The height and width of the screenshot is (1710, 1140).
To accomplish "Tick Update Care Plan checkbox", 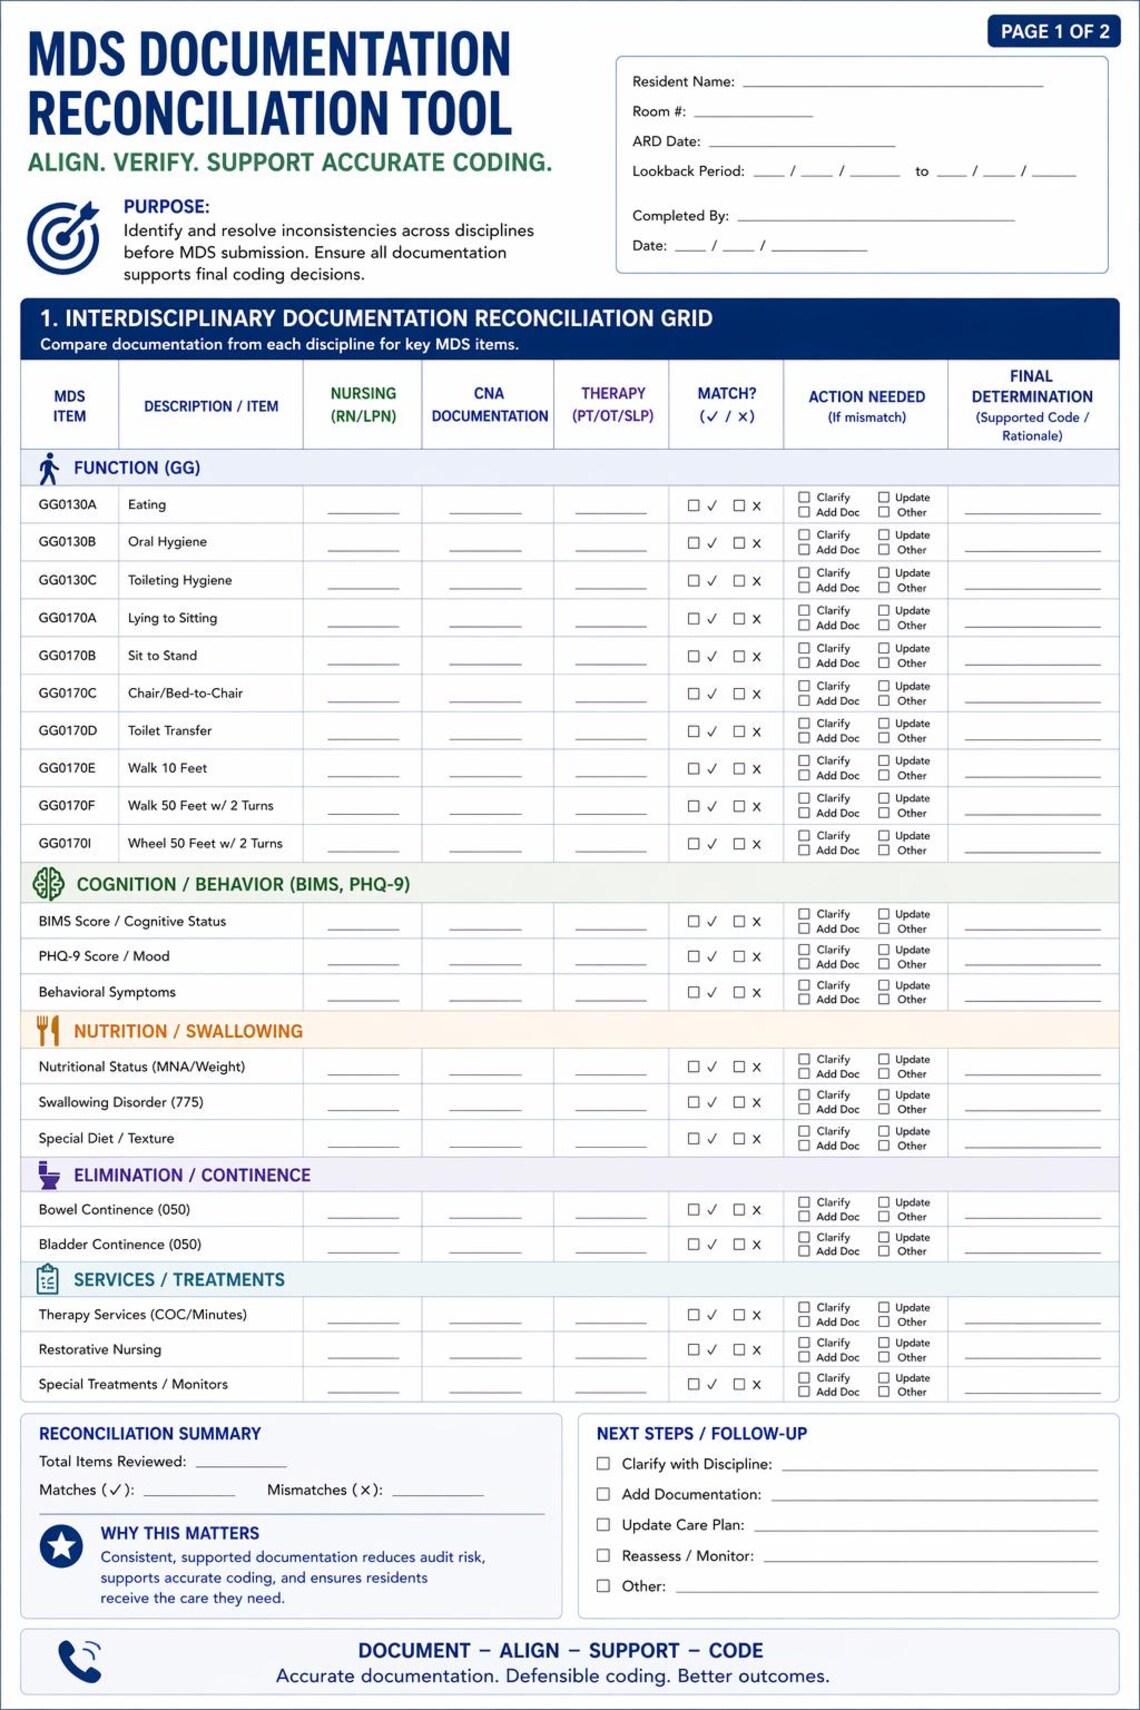I will pos(603,1524).
